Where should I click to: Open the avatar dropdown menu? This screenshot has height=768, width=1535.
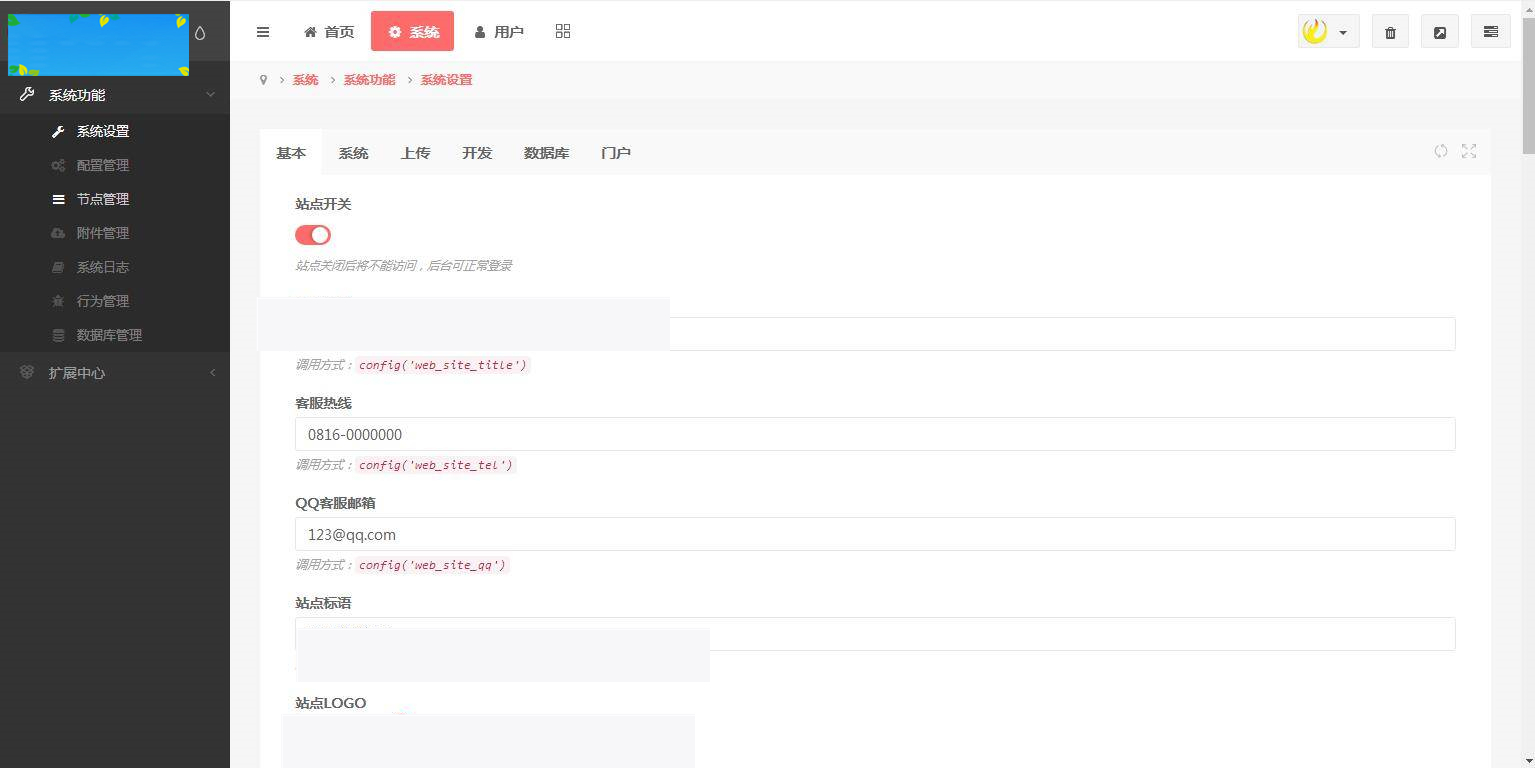point(1328,31)
